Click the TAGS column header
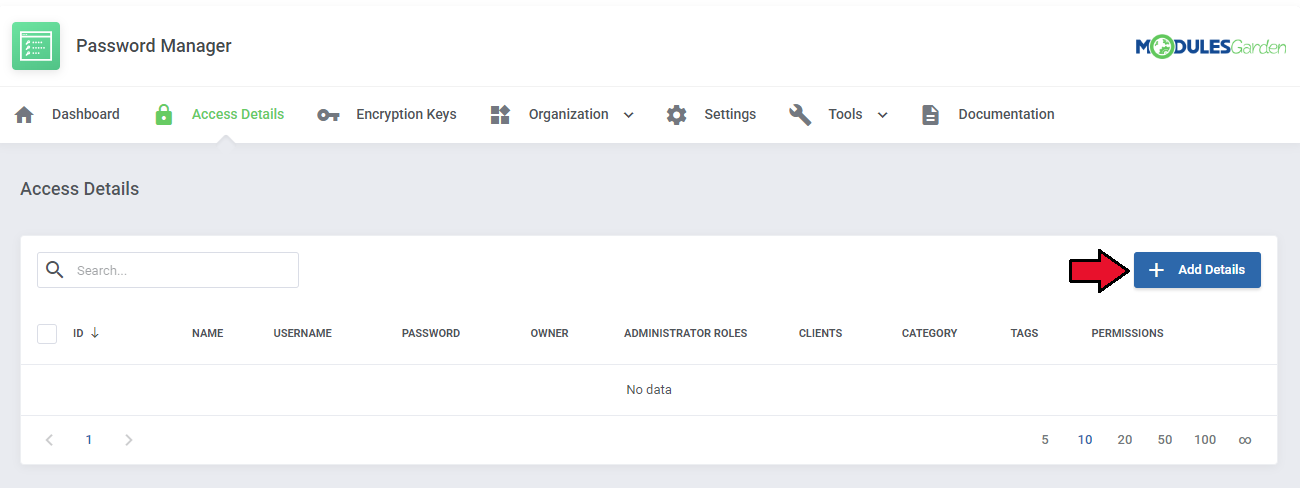 tap(1024, 333)
